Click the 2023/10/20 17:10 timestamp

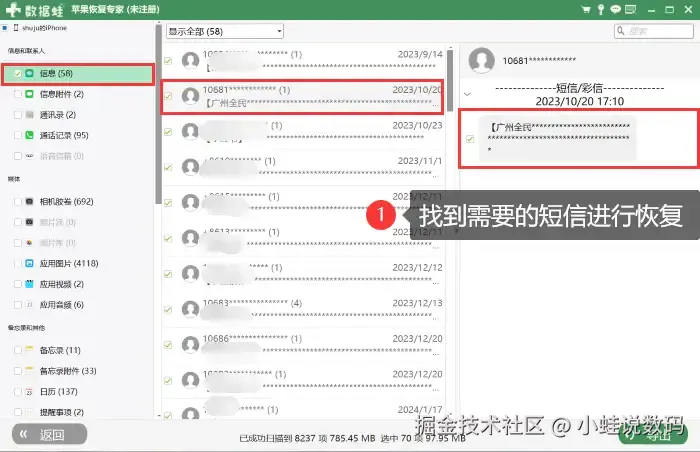(579, 101)
